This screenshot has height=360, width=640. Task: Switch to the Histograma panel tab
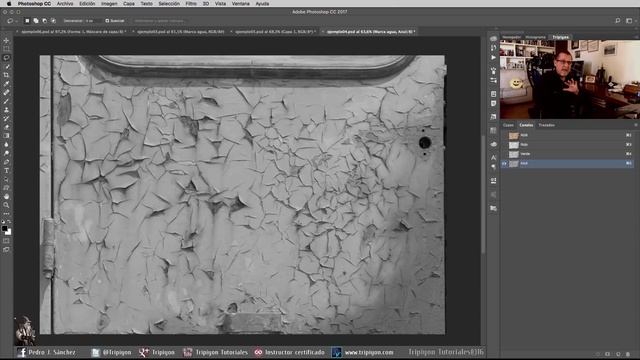tap(535, 37)
